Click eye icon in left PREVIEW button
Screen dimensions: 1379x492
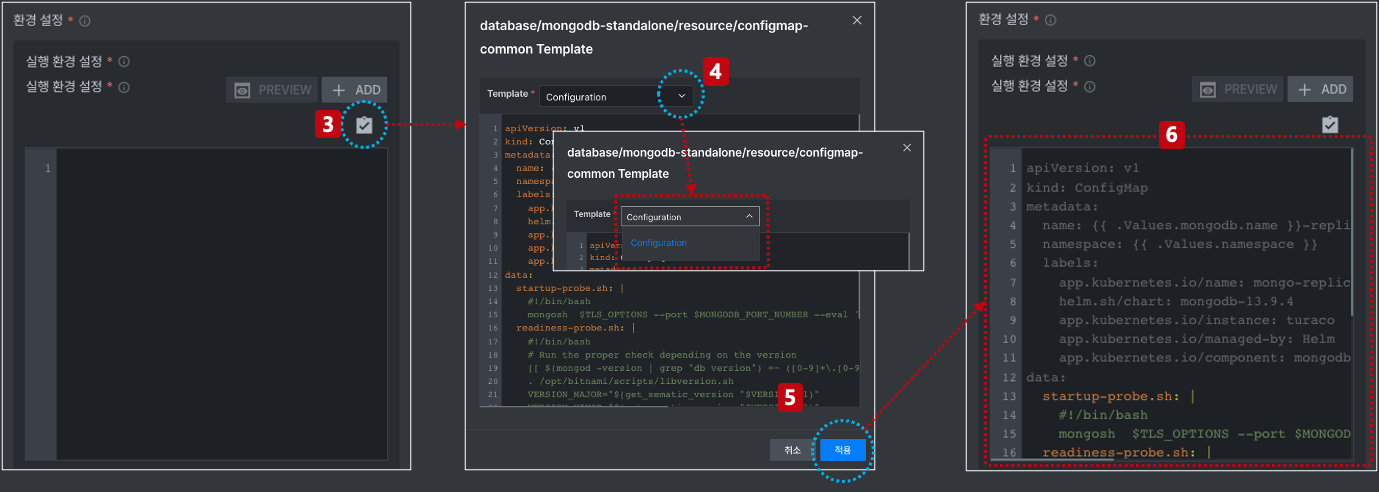coord(242,90)
